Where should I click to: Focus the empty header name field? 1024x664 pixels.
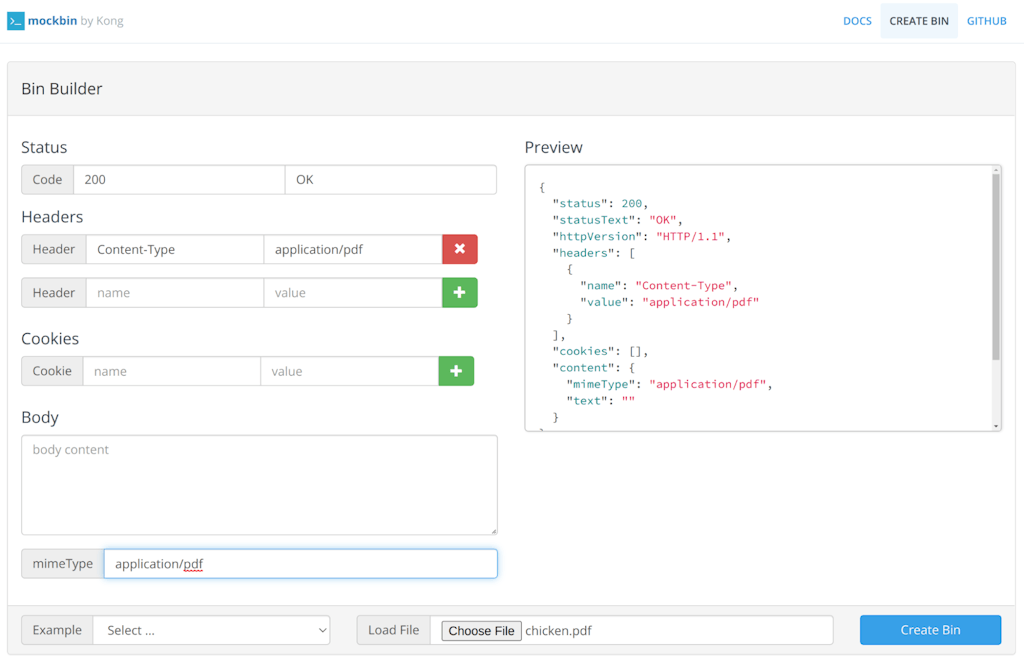pos(174,293)
